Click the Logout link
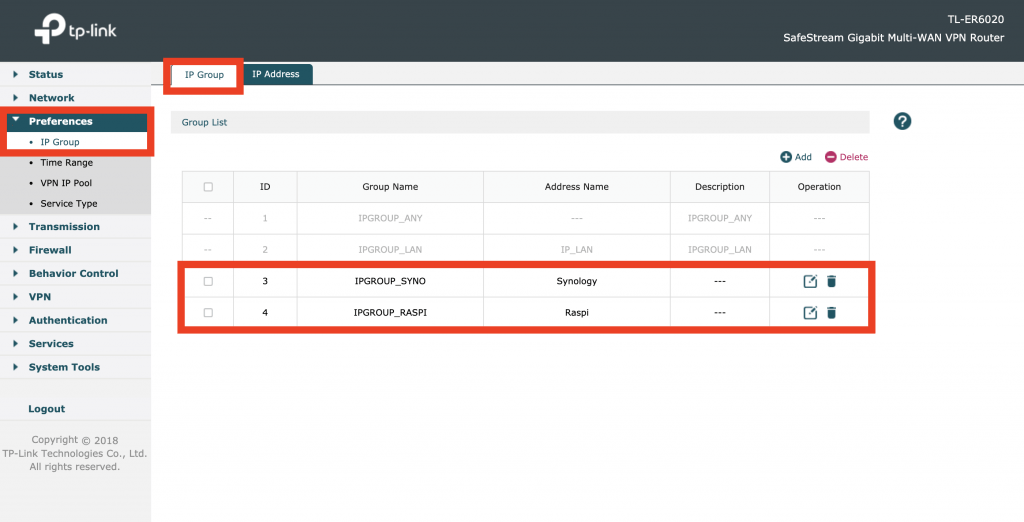 tap(47, 409)
